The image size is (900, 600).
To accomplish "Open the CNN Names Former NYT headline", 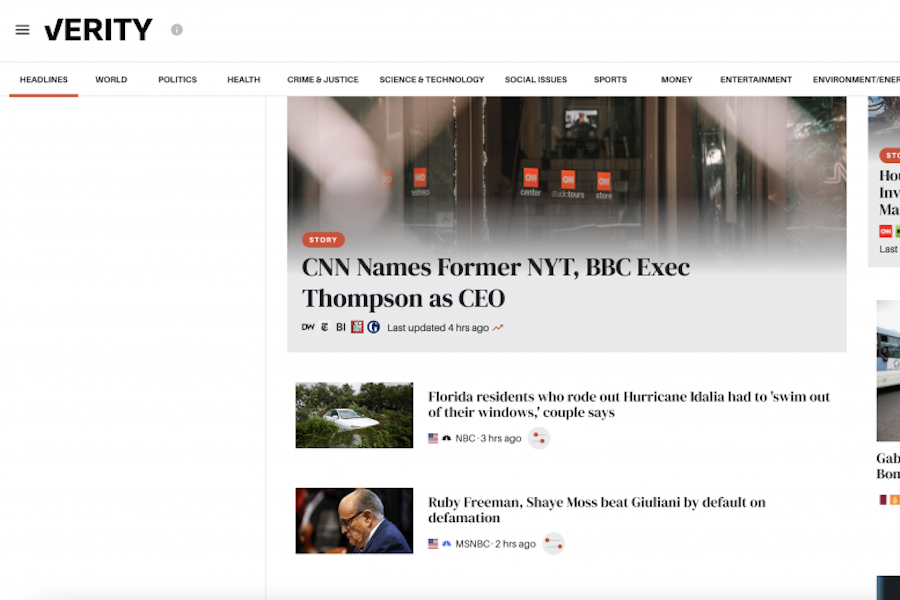I will [x=496, y=282].
